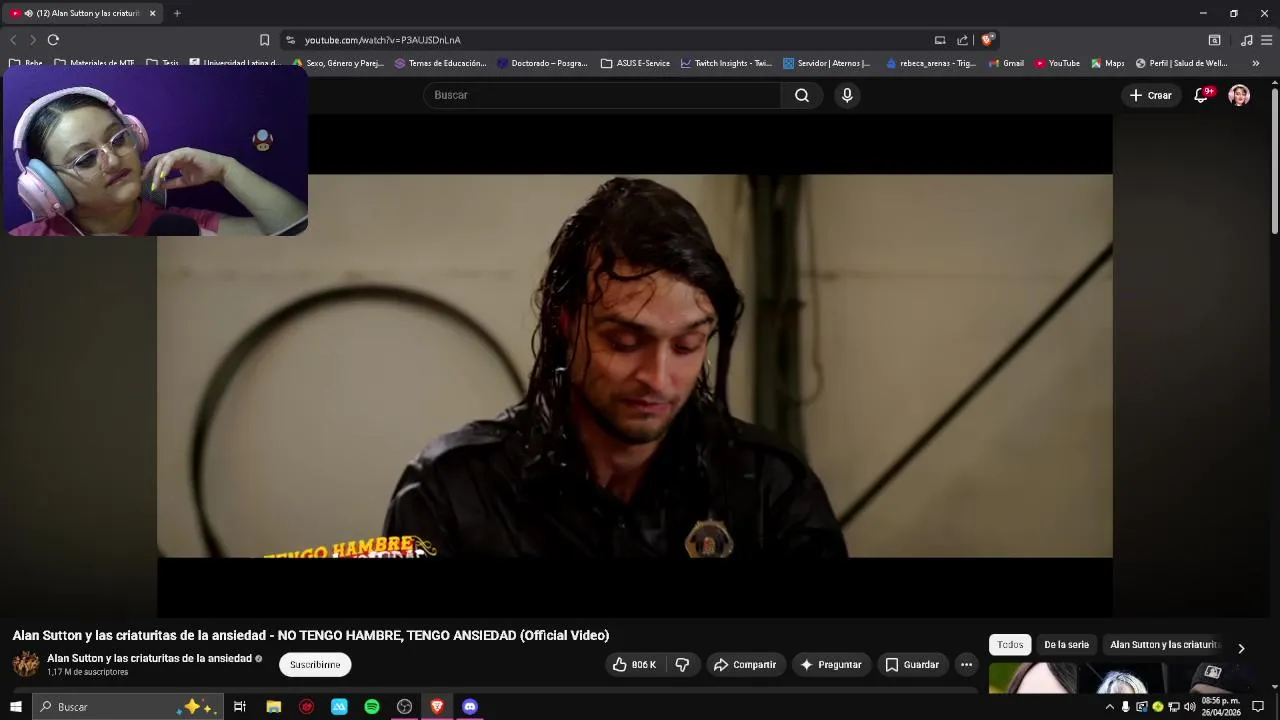
Task: Click the Preguntar button
Action: click(x=831, y=665)
